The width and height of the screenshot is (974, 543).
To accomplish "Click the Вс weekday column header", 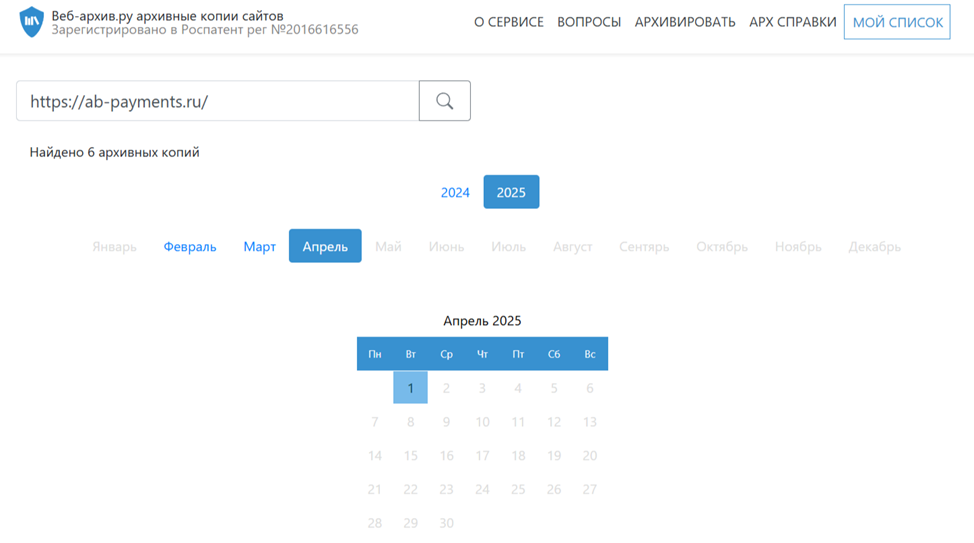I will [x=589, y=354].
